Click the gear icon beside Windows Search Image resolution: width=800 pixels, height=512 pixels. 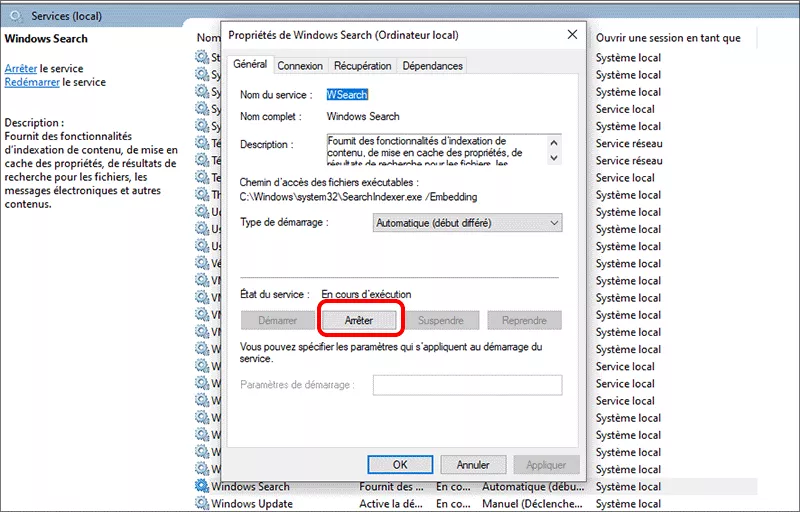pyautogui.click(x=203, y=487)
